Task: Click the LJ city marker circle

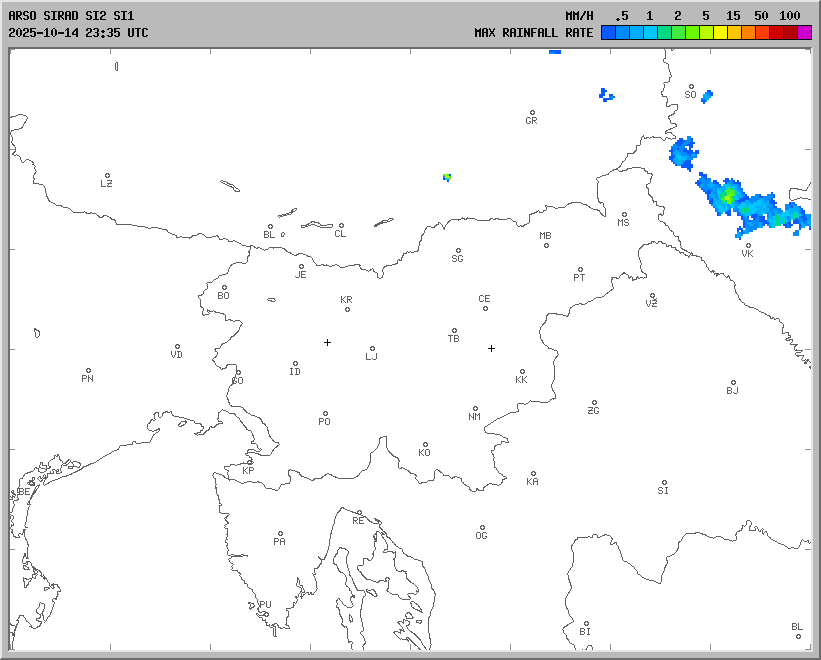Action: coord(372,349)
